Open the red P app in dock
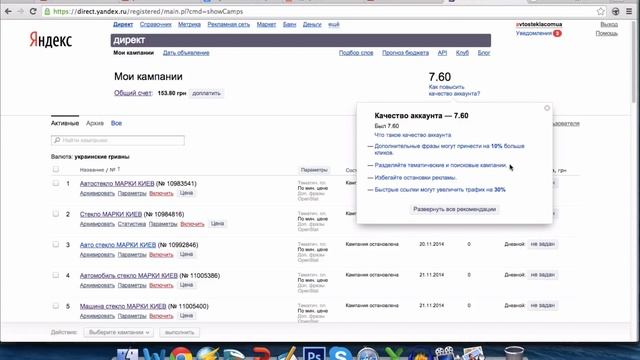Image resolution: width=640 pixels, height=360 pixels. tap(261, 354)
